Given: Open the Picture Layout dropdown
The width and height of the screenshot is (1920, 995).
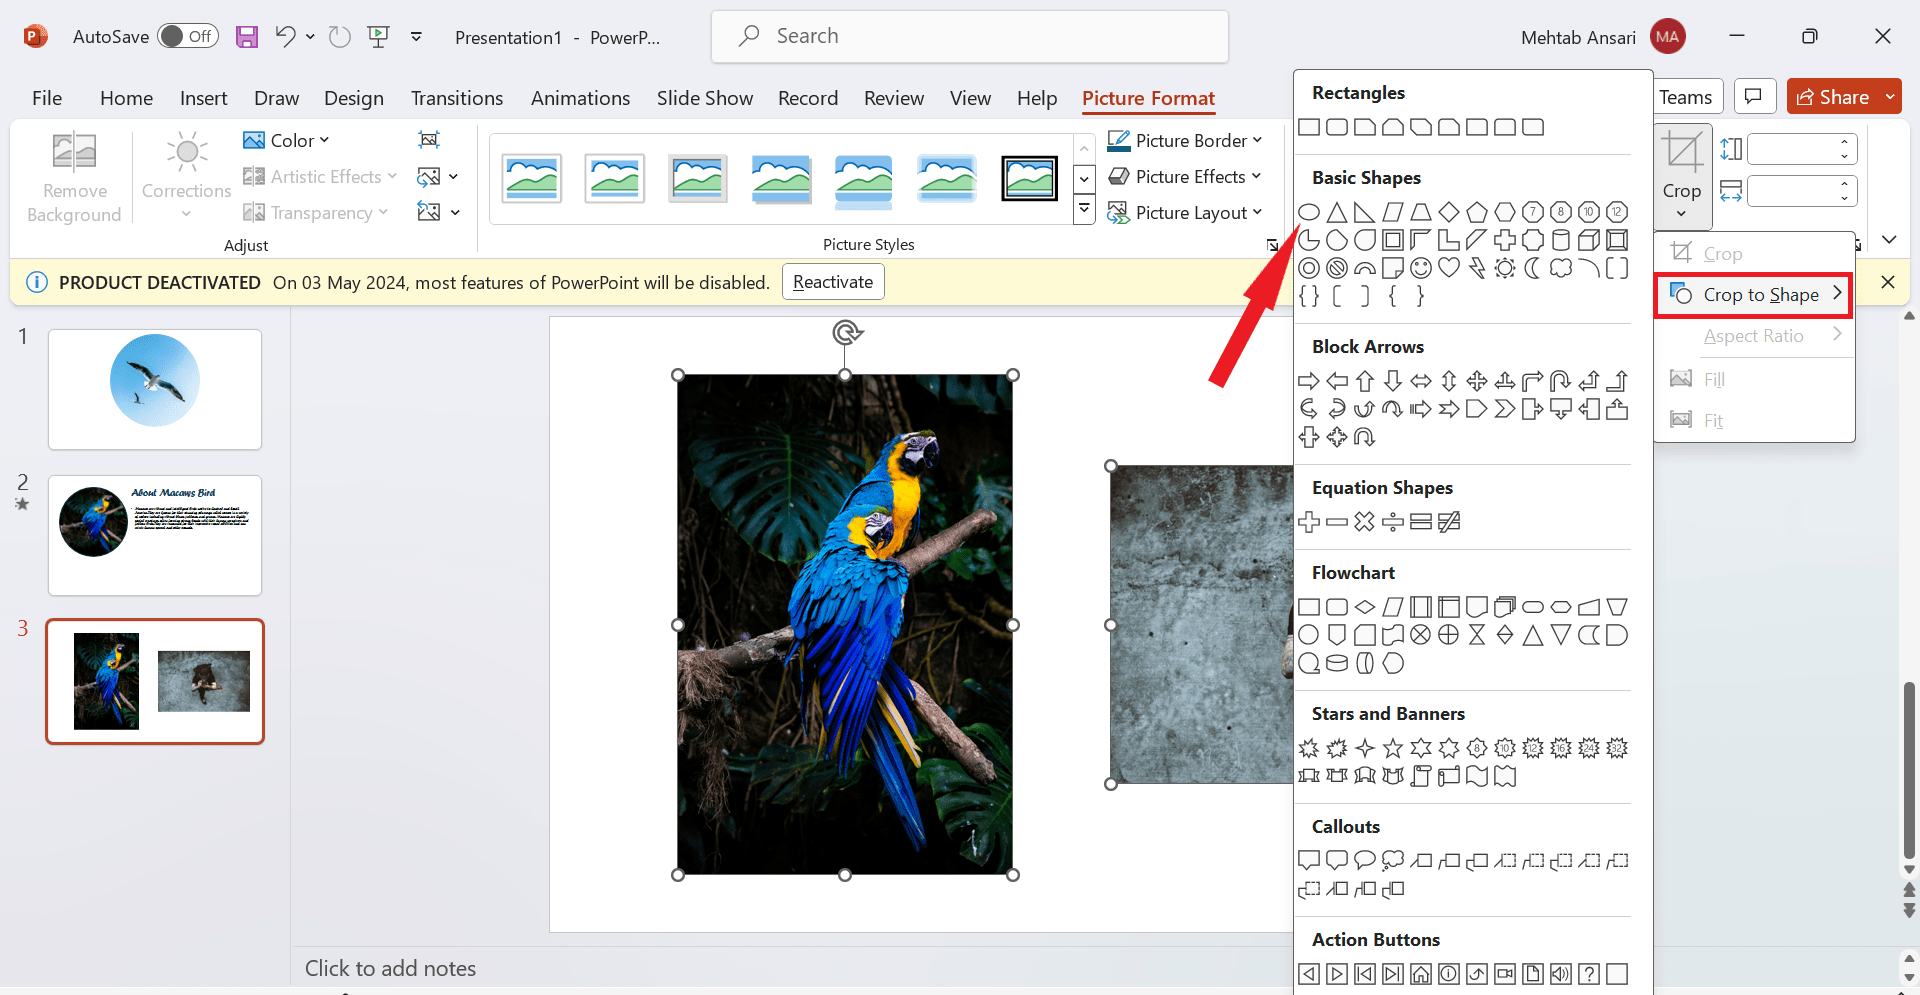Looking at the screenshot, I should (x=1185, y=212).
